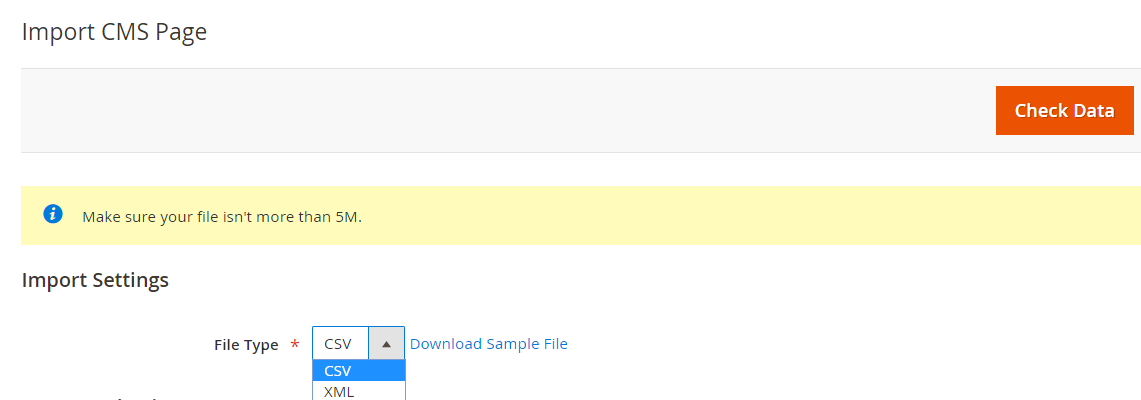Click the selected CSV value in field
Screen dimensions: 1141x400
[338, 343]
